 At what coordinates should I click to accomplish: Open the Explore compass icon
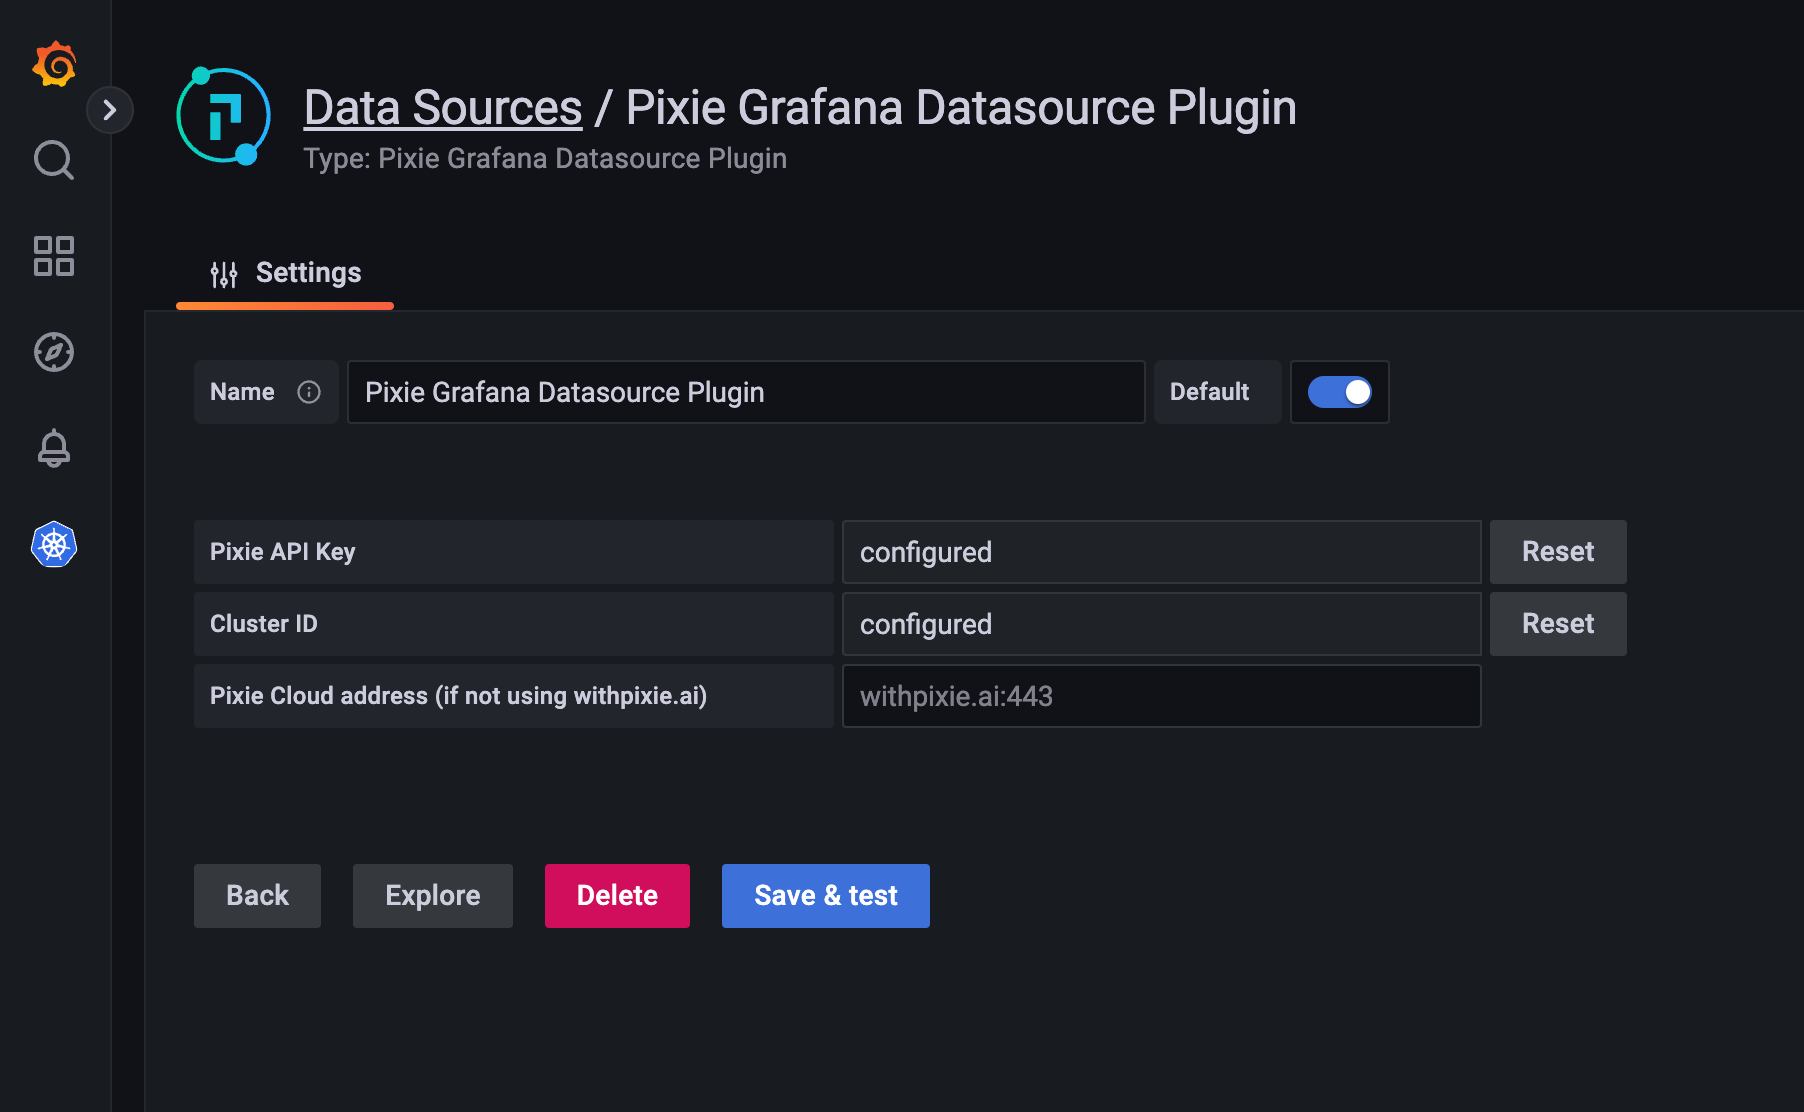pyautogui.click(x=54, y=352)
